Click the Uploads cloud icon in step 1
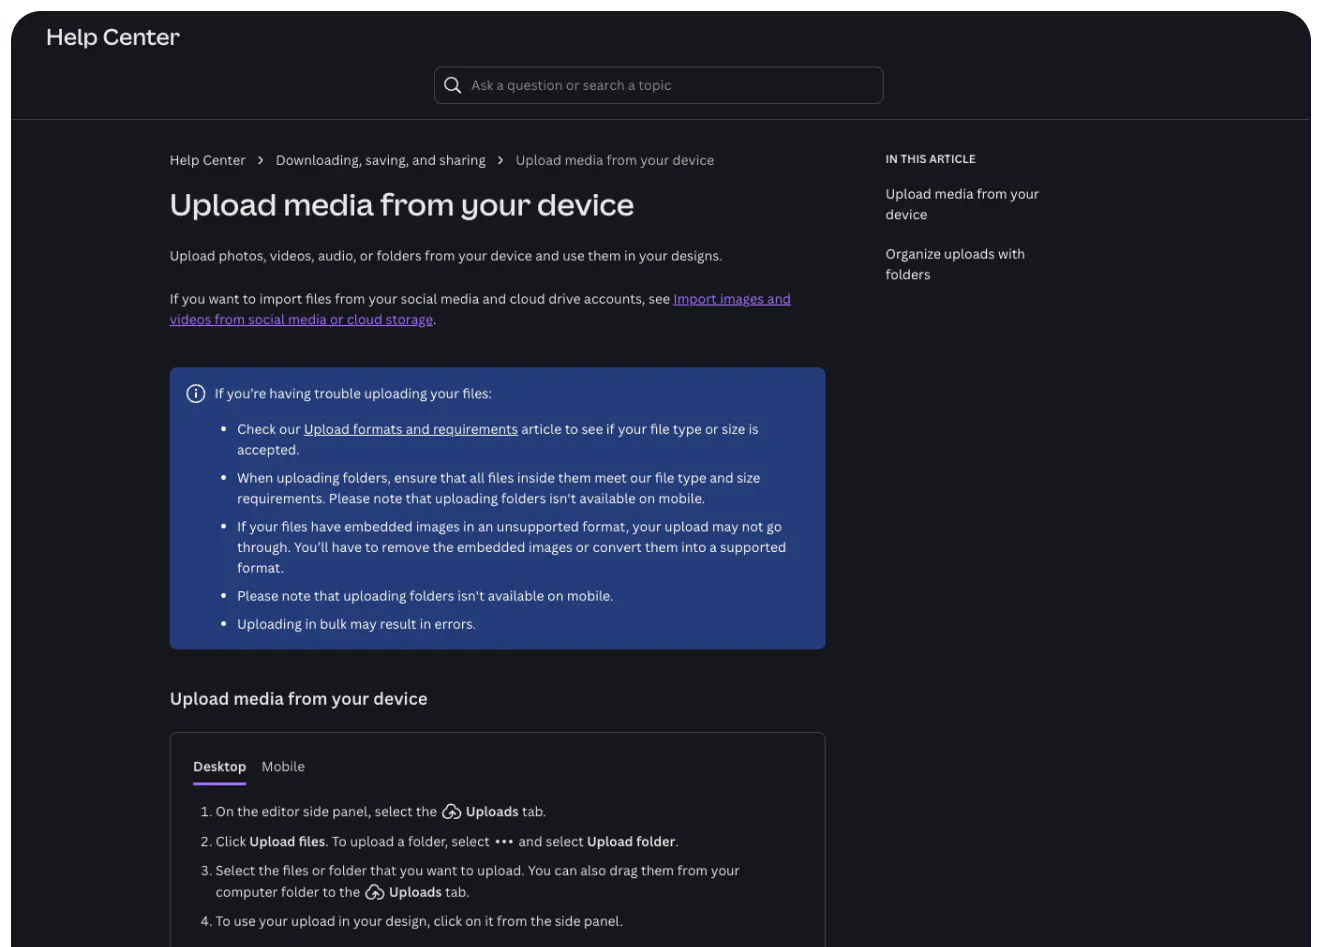1322x947 pixels. point(452,812)
